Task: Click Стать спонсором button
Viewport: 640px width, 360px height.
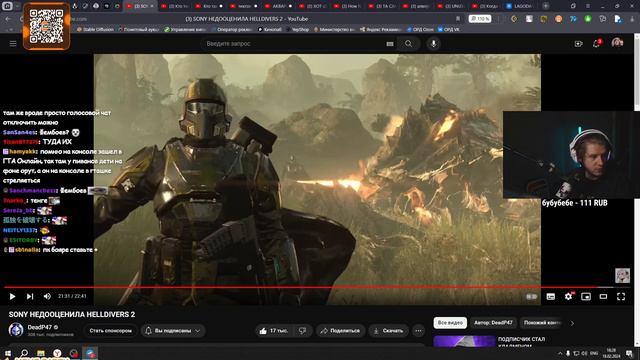Action: pos(110,331)
